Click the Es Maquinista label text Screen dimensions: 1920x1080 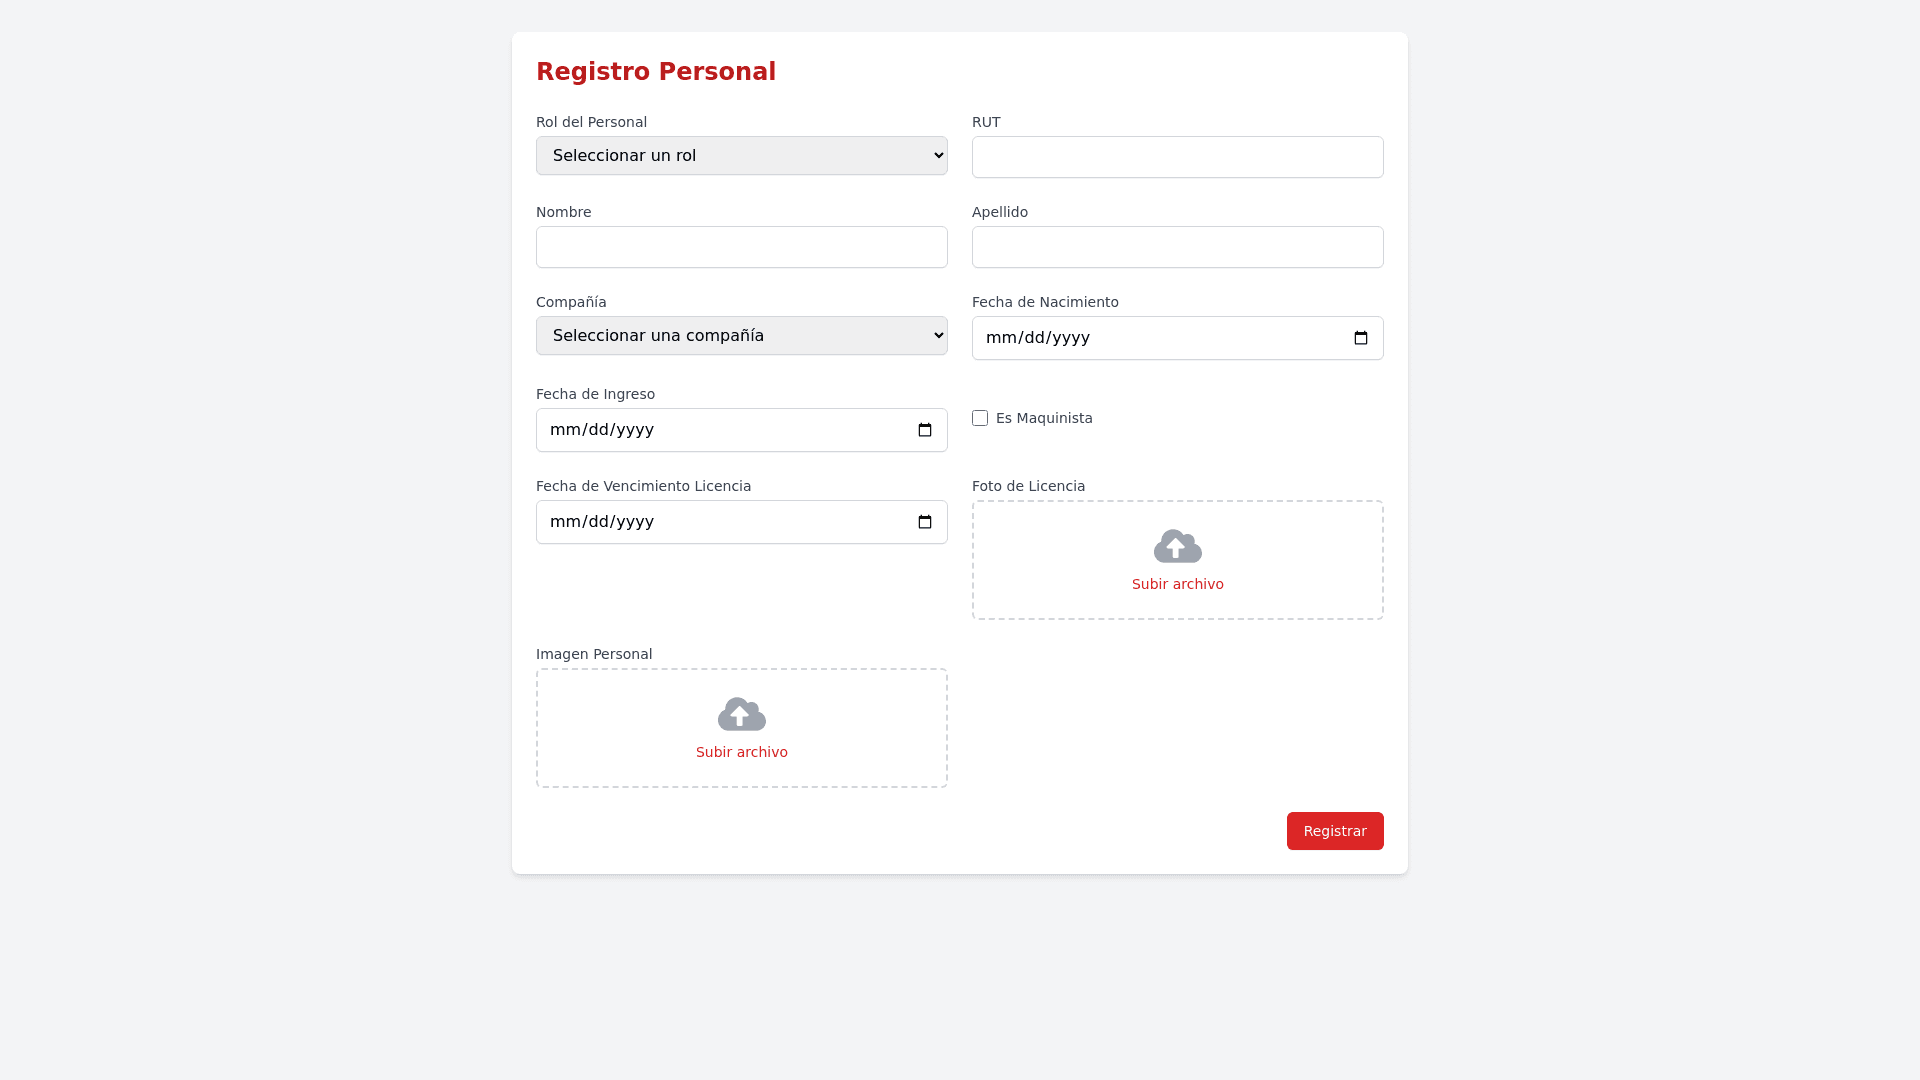(x=1044, y=418)
